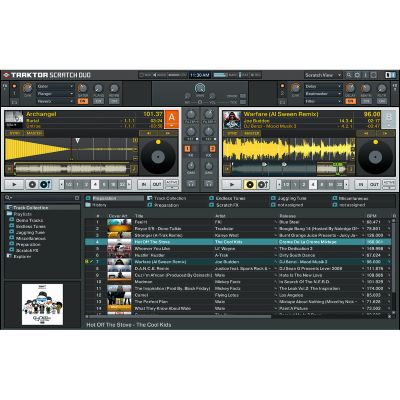Toggle the orange ON button of FX unit 1
This screenshot has height=400, width=400.
click(83, 101)
